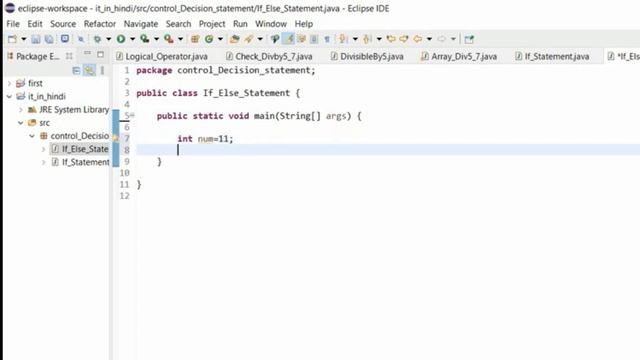
Task: Click the New Java Class icon
Action: 209,39
